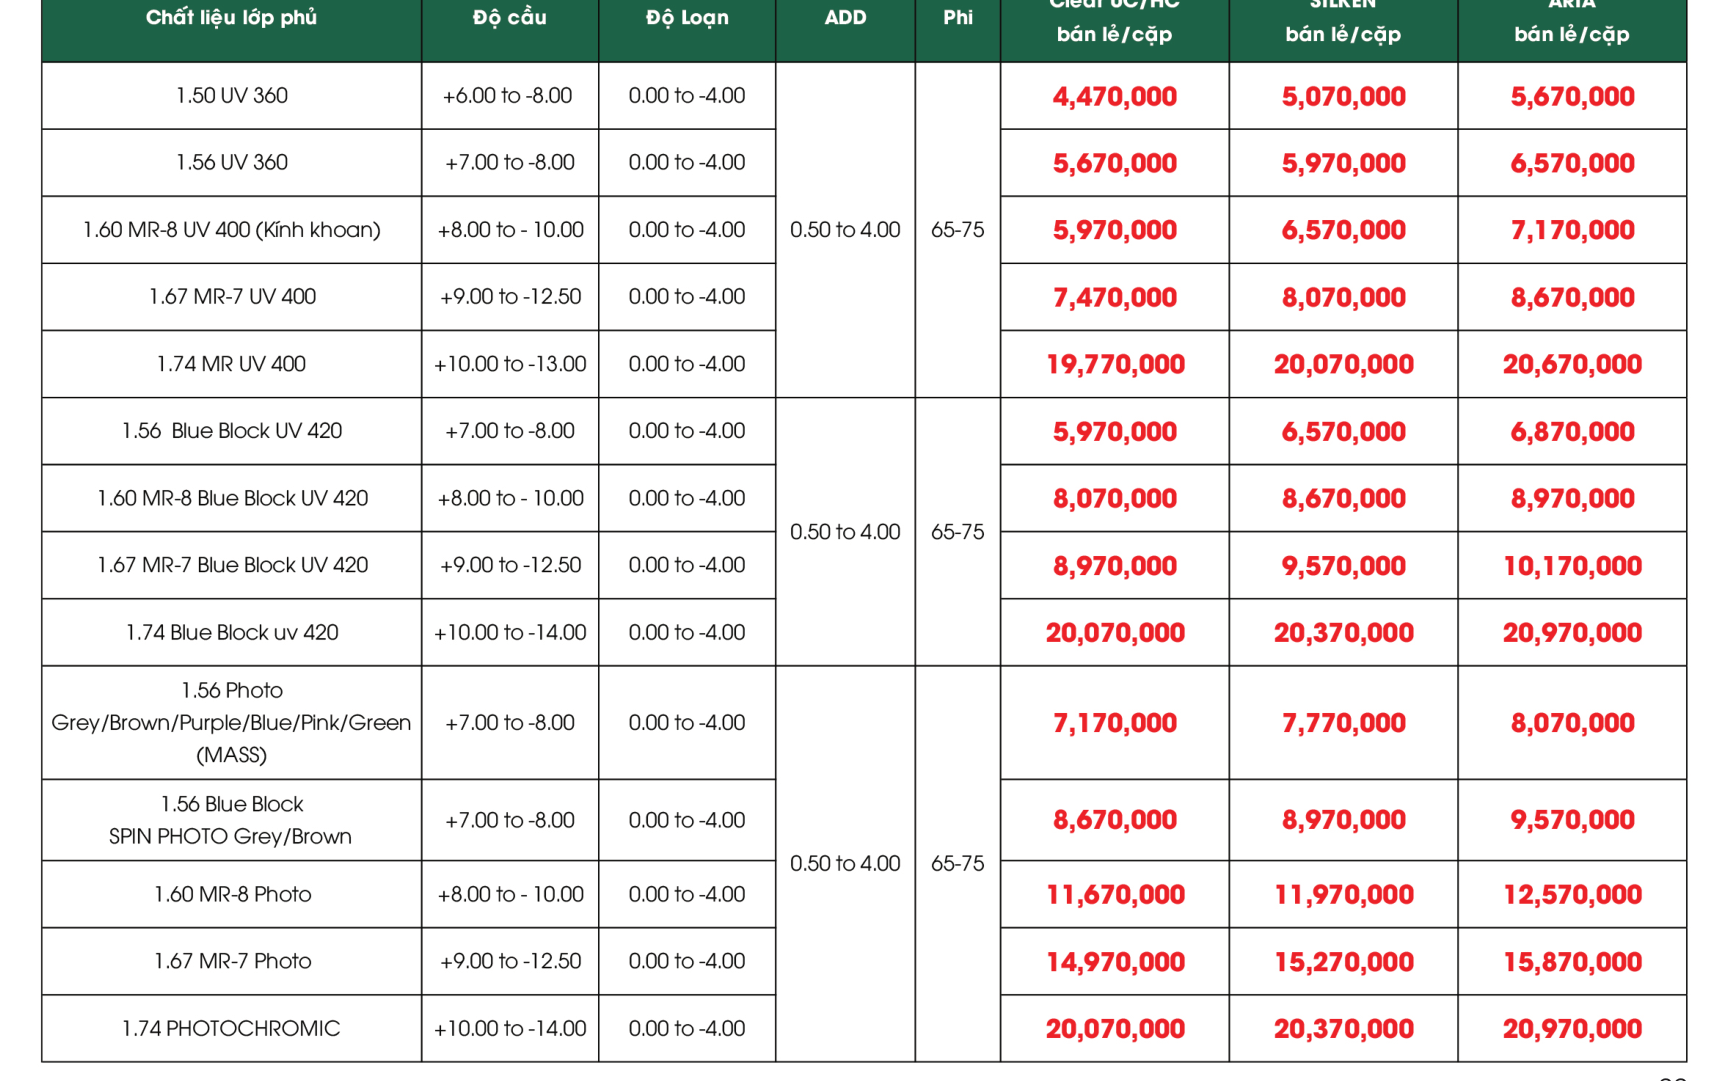The image size is (1726, 1081).
Task: Click price 19,770,000 in 1.74 MR row
Action: 1115,365
